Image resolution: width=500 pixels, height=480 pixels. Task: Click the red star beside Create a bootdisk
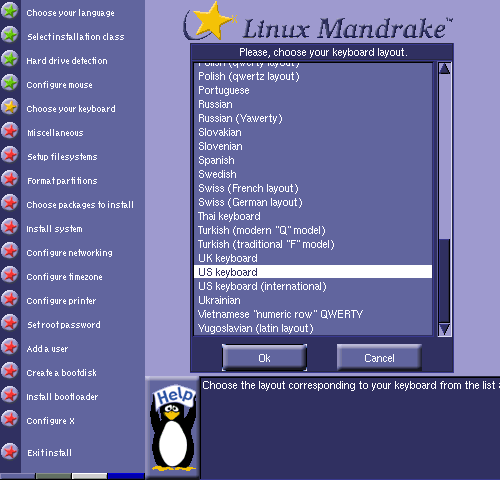click(10, 371)
